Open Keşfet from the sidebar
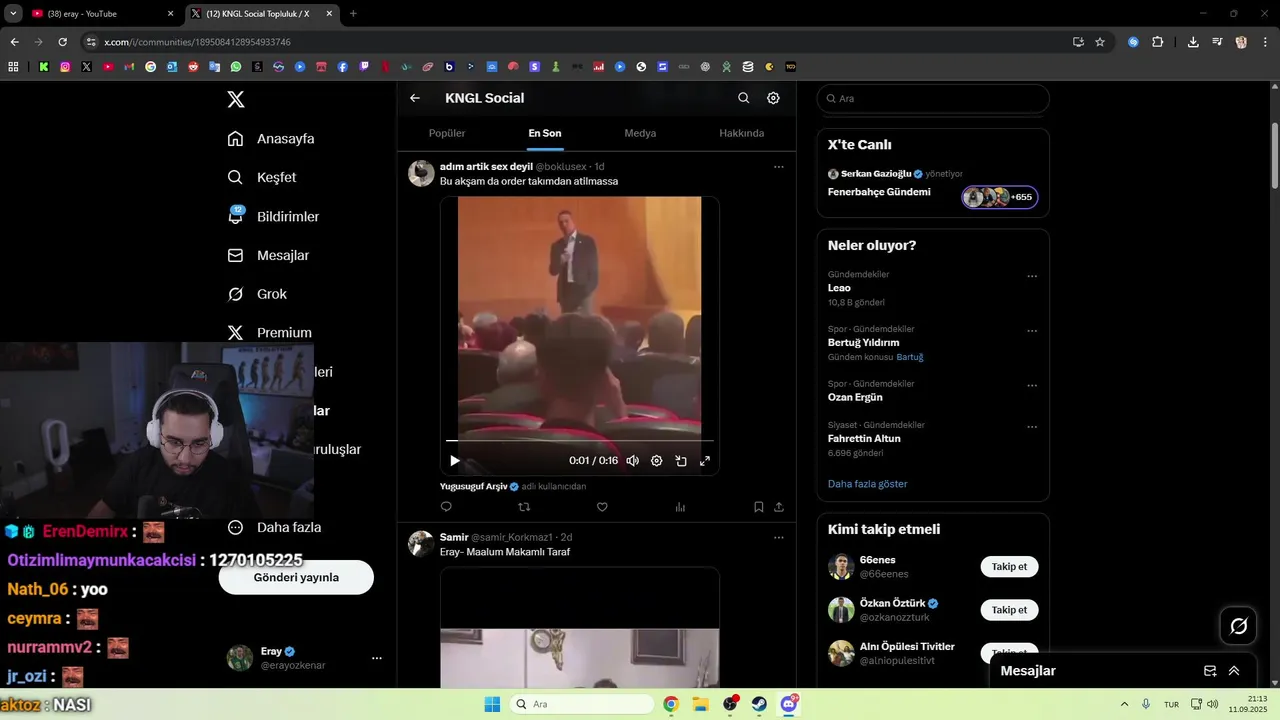This screenshot has width=1280, height=720. [x=262, y=177]
